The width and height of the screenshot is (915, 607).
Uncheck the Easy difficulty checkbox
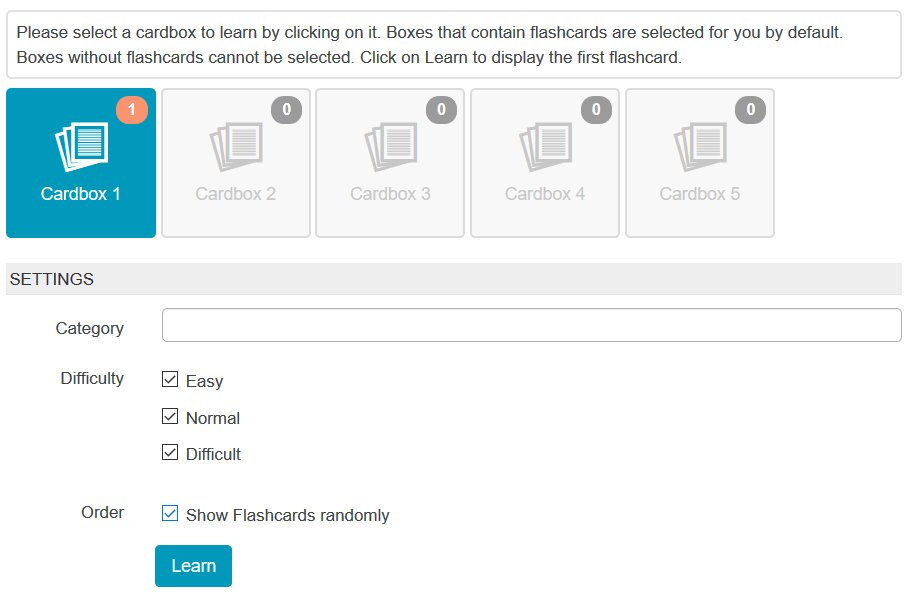169,379
